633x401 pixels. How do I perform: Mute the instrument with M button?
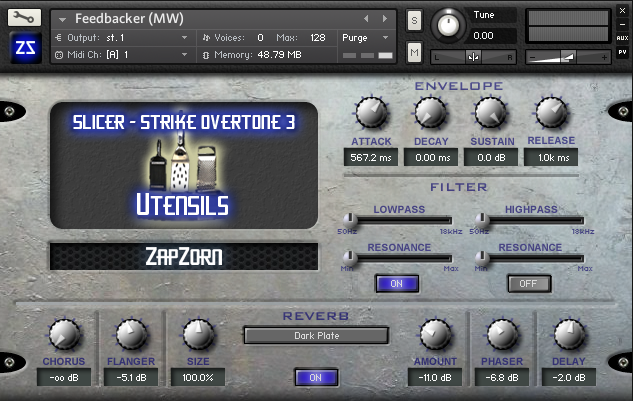tap(414, 51)
